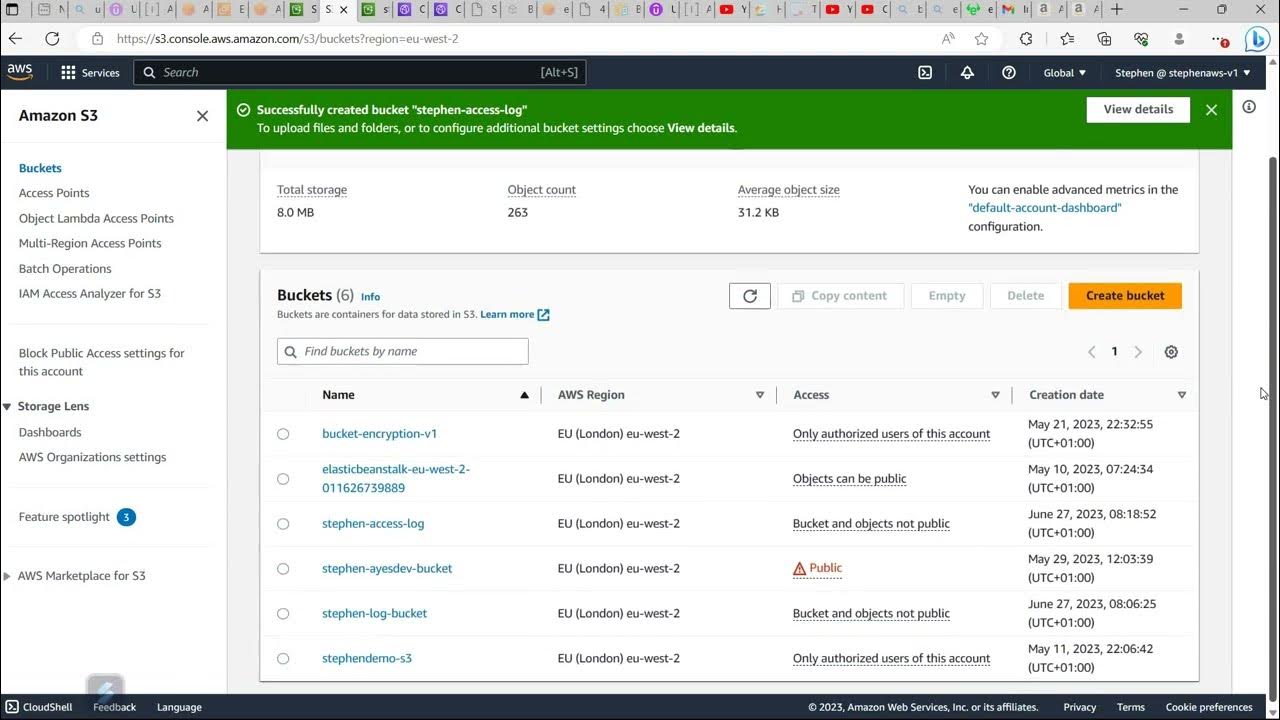Click the Create bucket button
This screenshot has width=1280, height=720.
click(x=1125, y=296)
